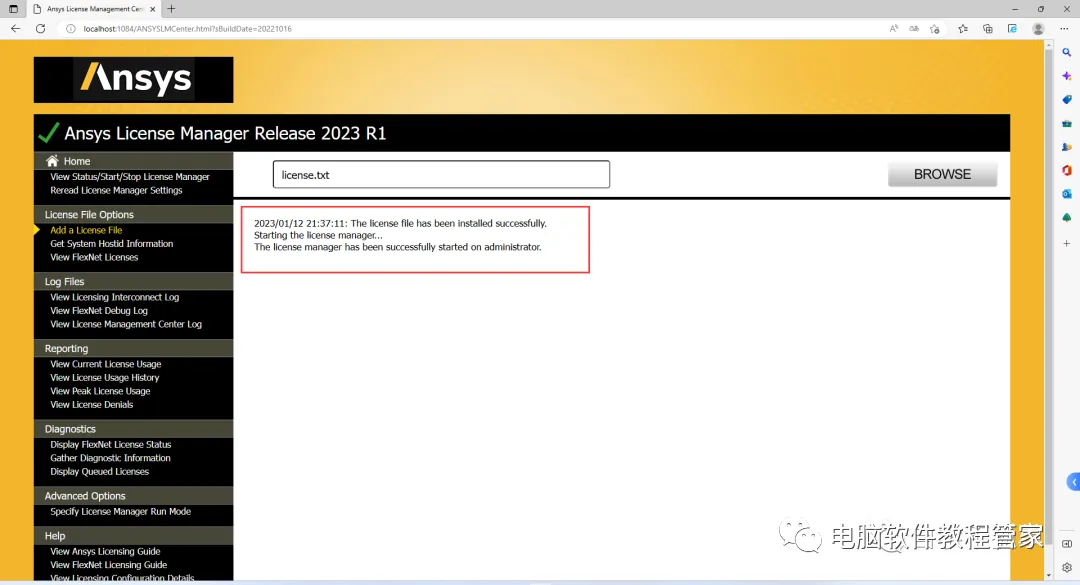This screenshot has height=585, width=1080.
Task: Click Reread License Manager Settings
Action: click(x=116, y=190)
